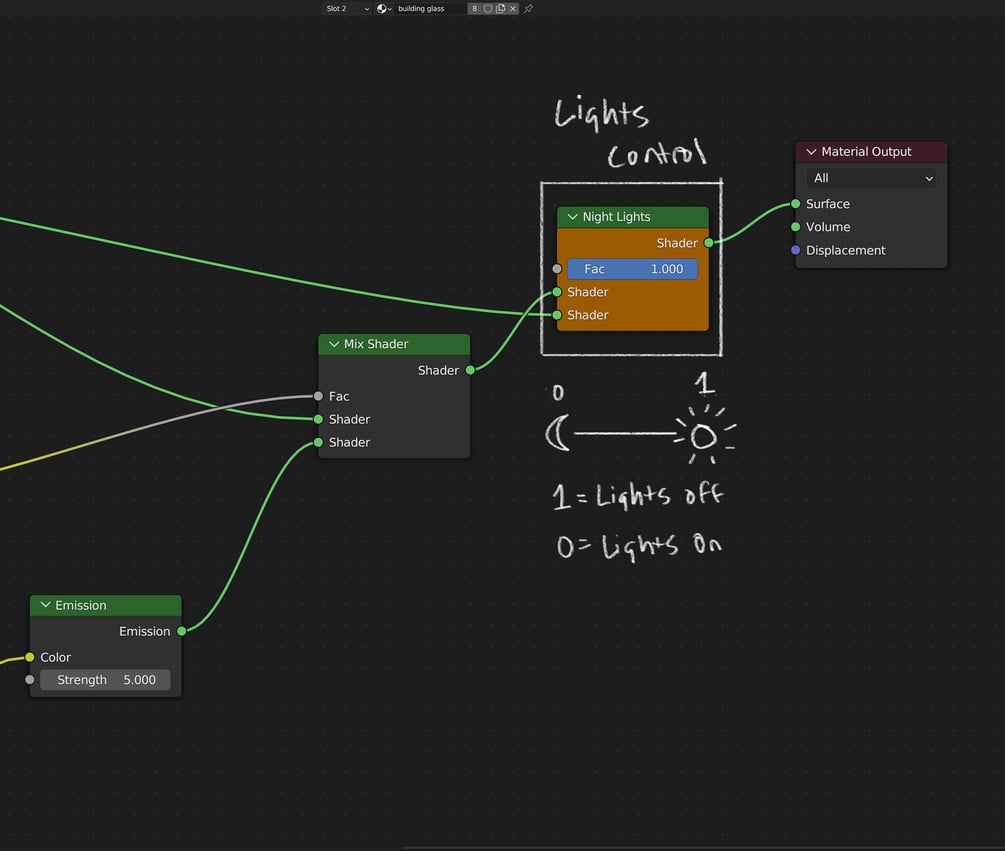This screenshot has height=851, width=1005.
Task: Unlink the material with the X icon
Action: pyautogui.click(x=513, y=8)
